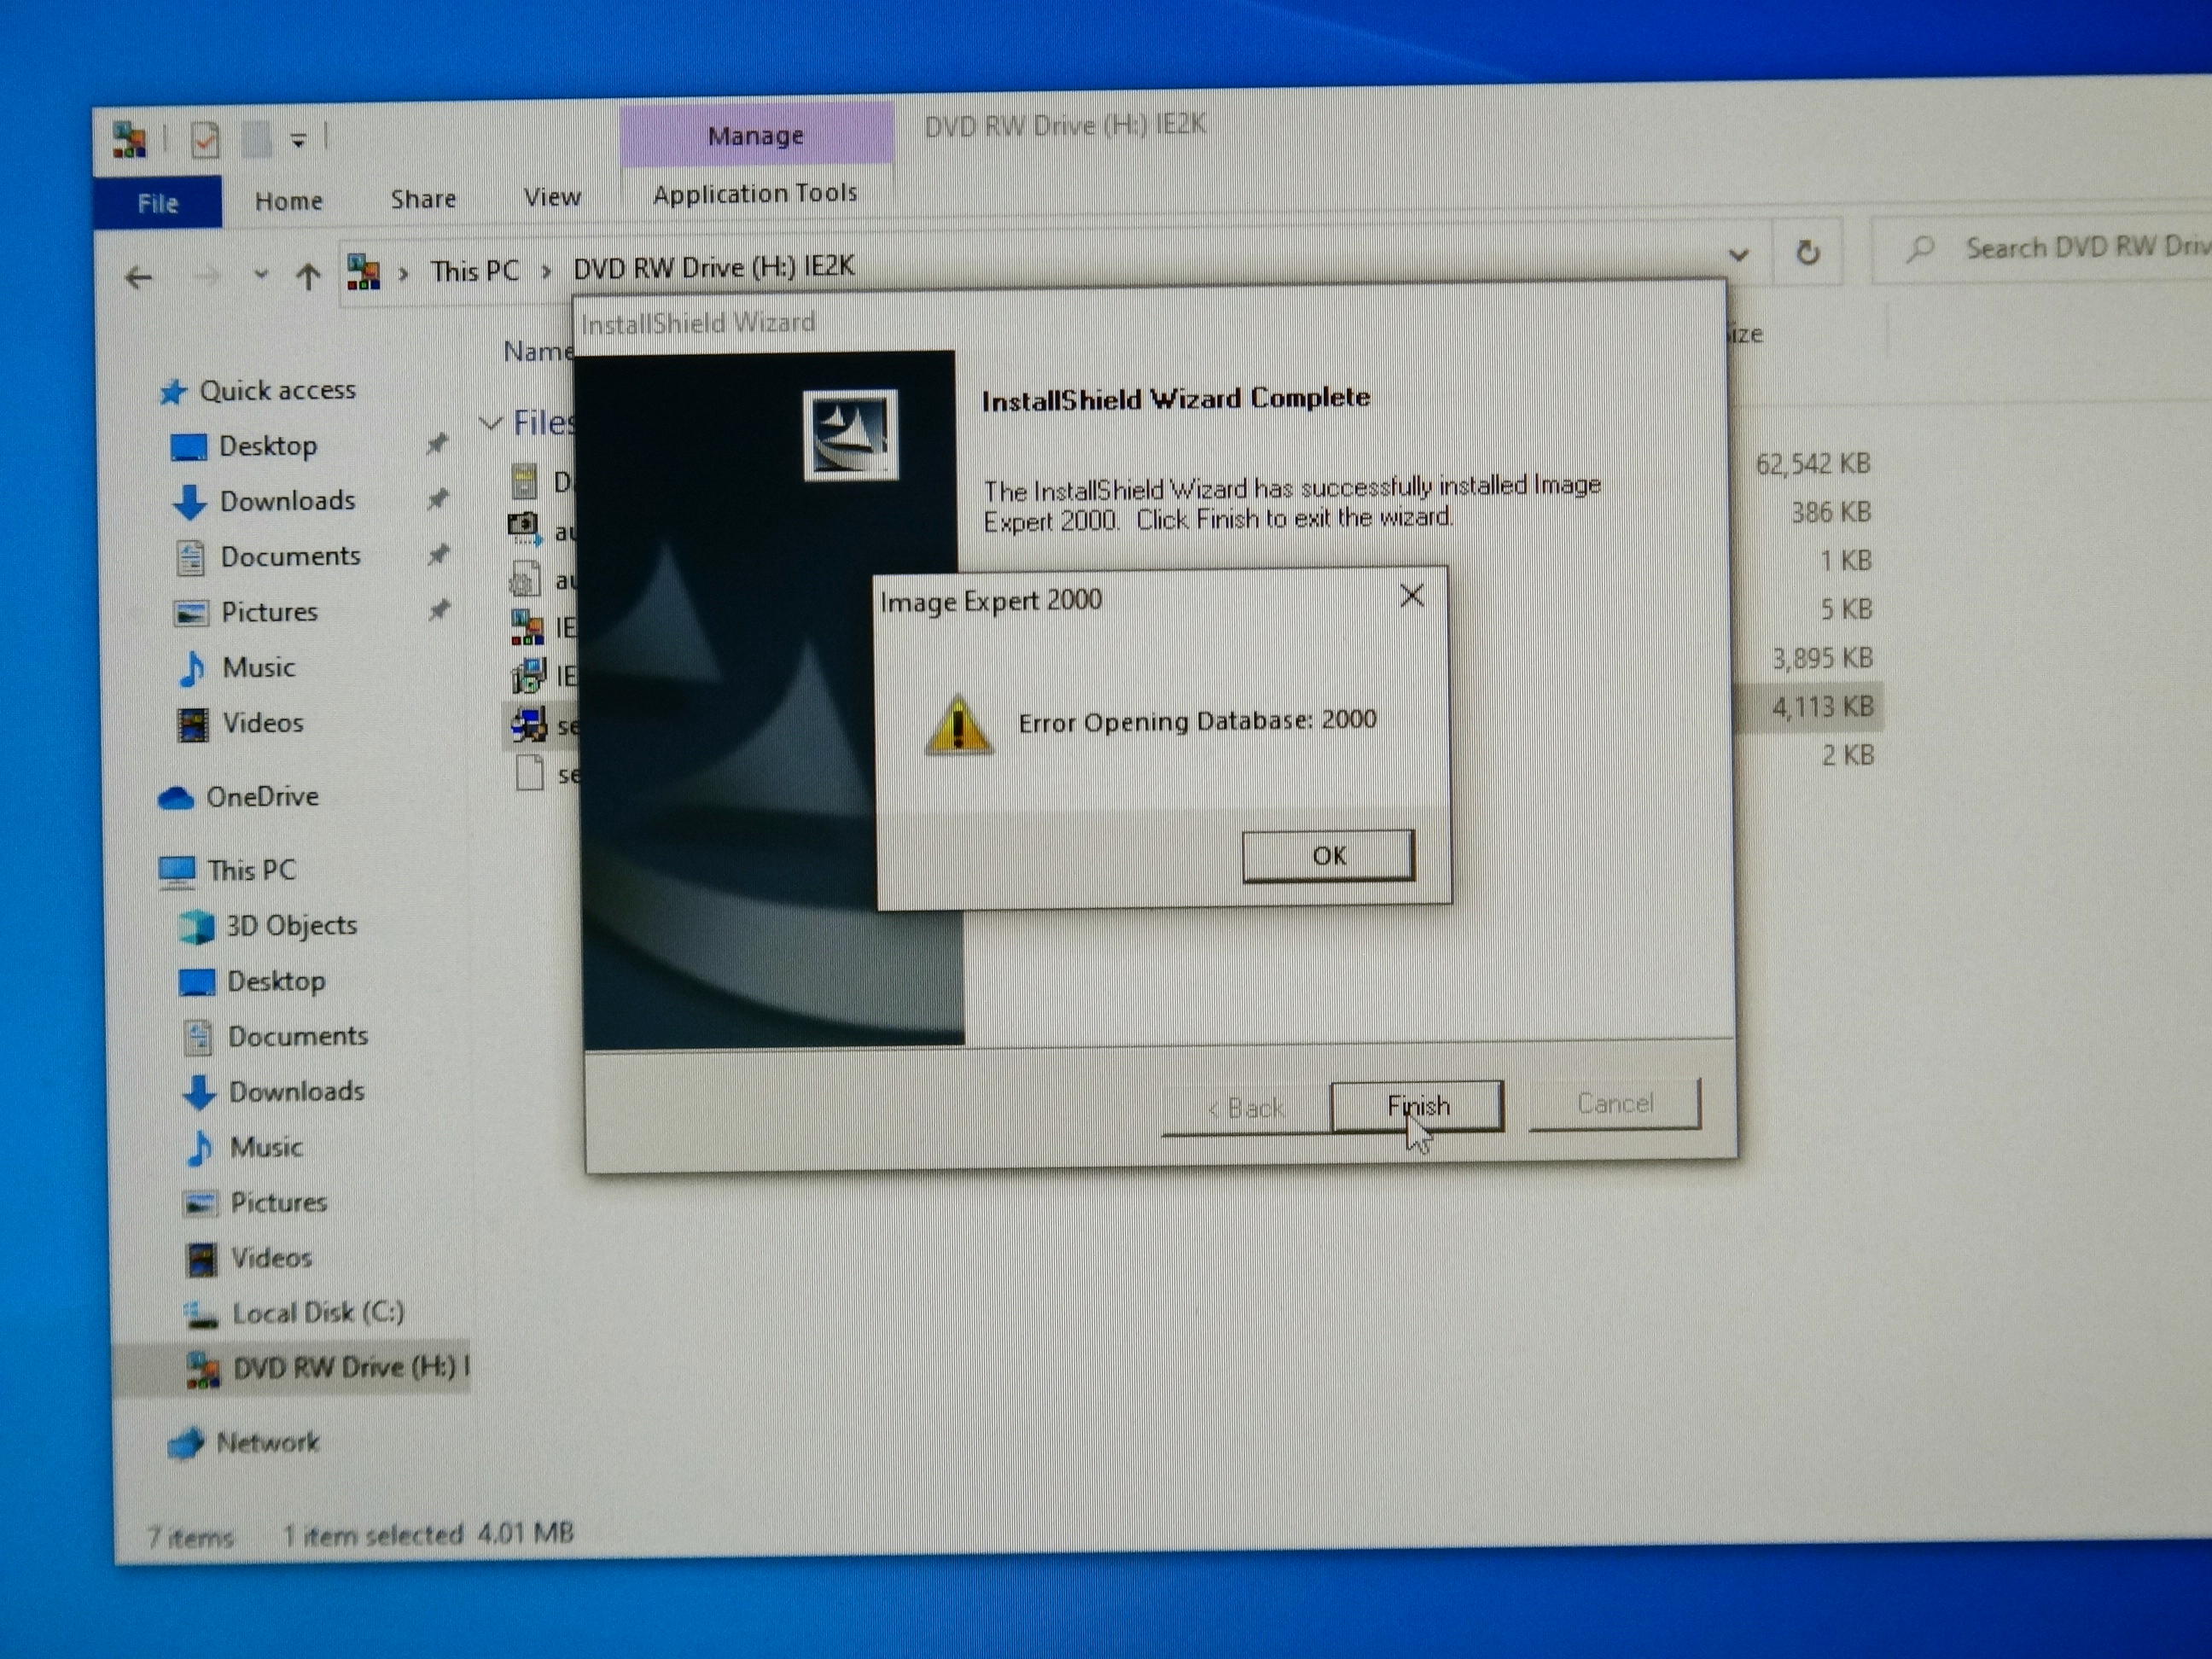Click the archive file icon in file list
Image resolution: width=2212 pixels, height=1659 pixels.
[x=525, y=482]
